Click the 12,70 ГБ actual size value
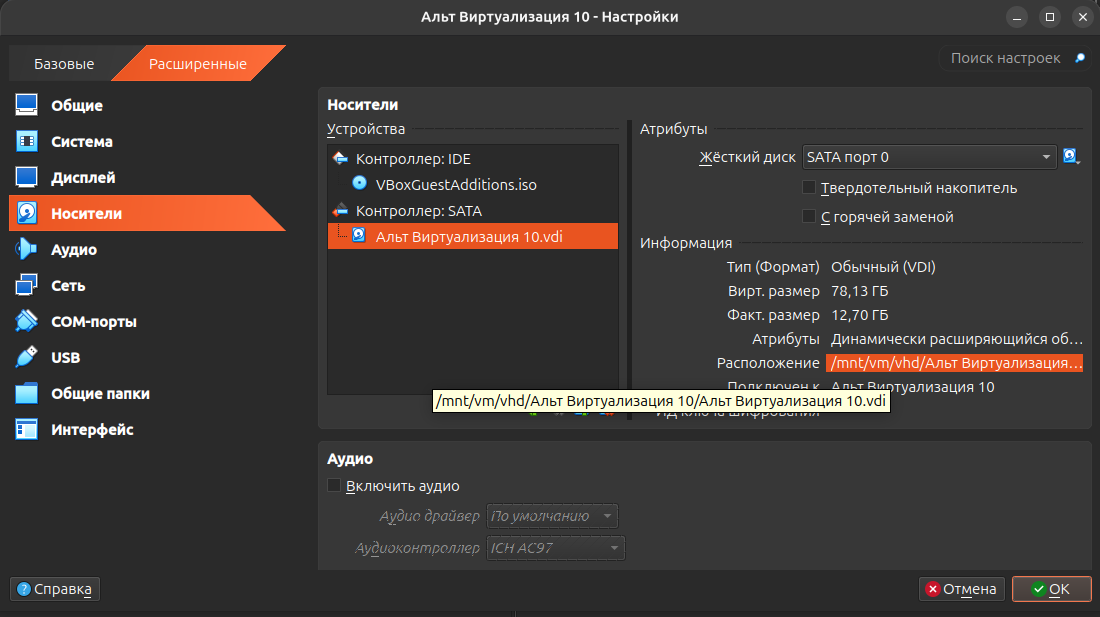 click(x=859, y=315)
